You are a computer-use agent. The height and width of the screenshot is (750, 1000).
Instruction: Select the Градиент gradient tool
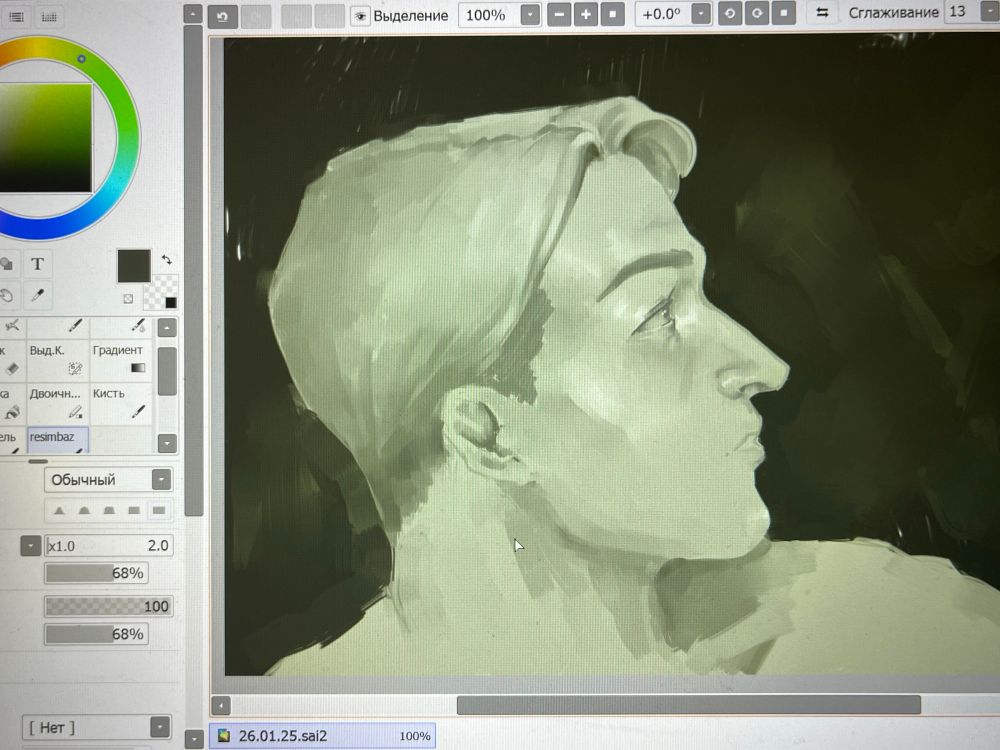coord(121,360)
